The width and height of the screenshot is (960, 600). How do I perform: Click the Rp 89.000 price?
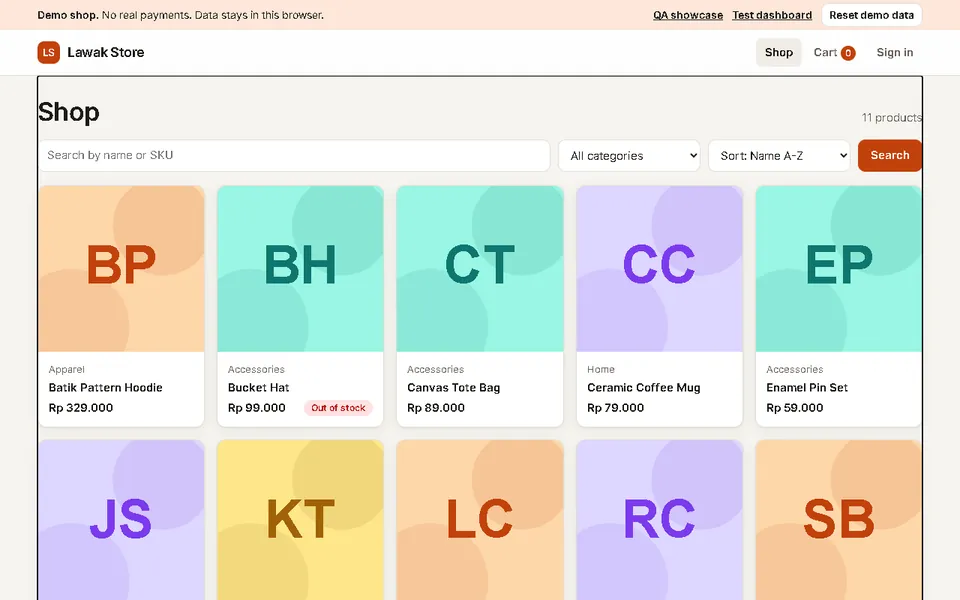436,408
